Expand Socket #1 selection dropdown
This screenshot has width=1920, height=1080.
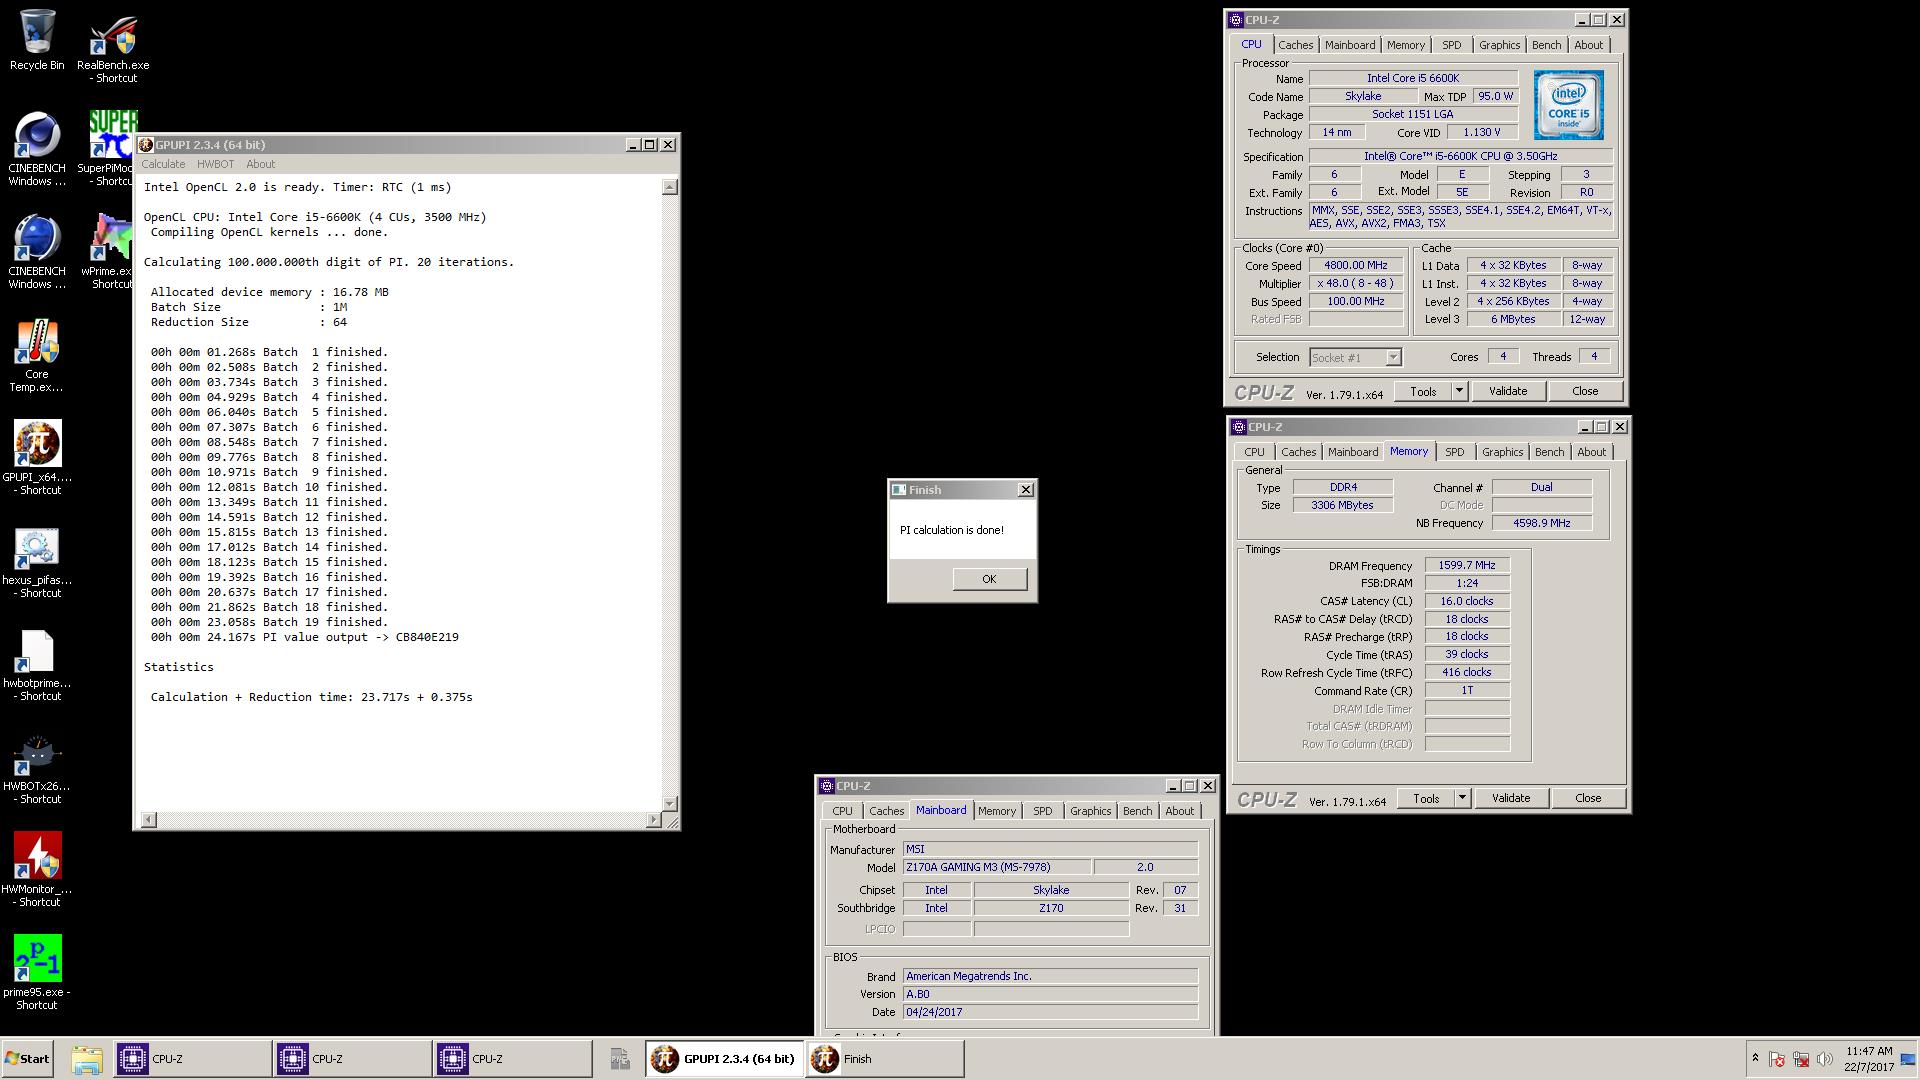point(1392,357)
